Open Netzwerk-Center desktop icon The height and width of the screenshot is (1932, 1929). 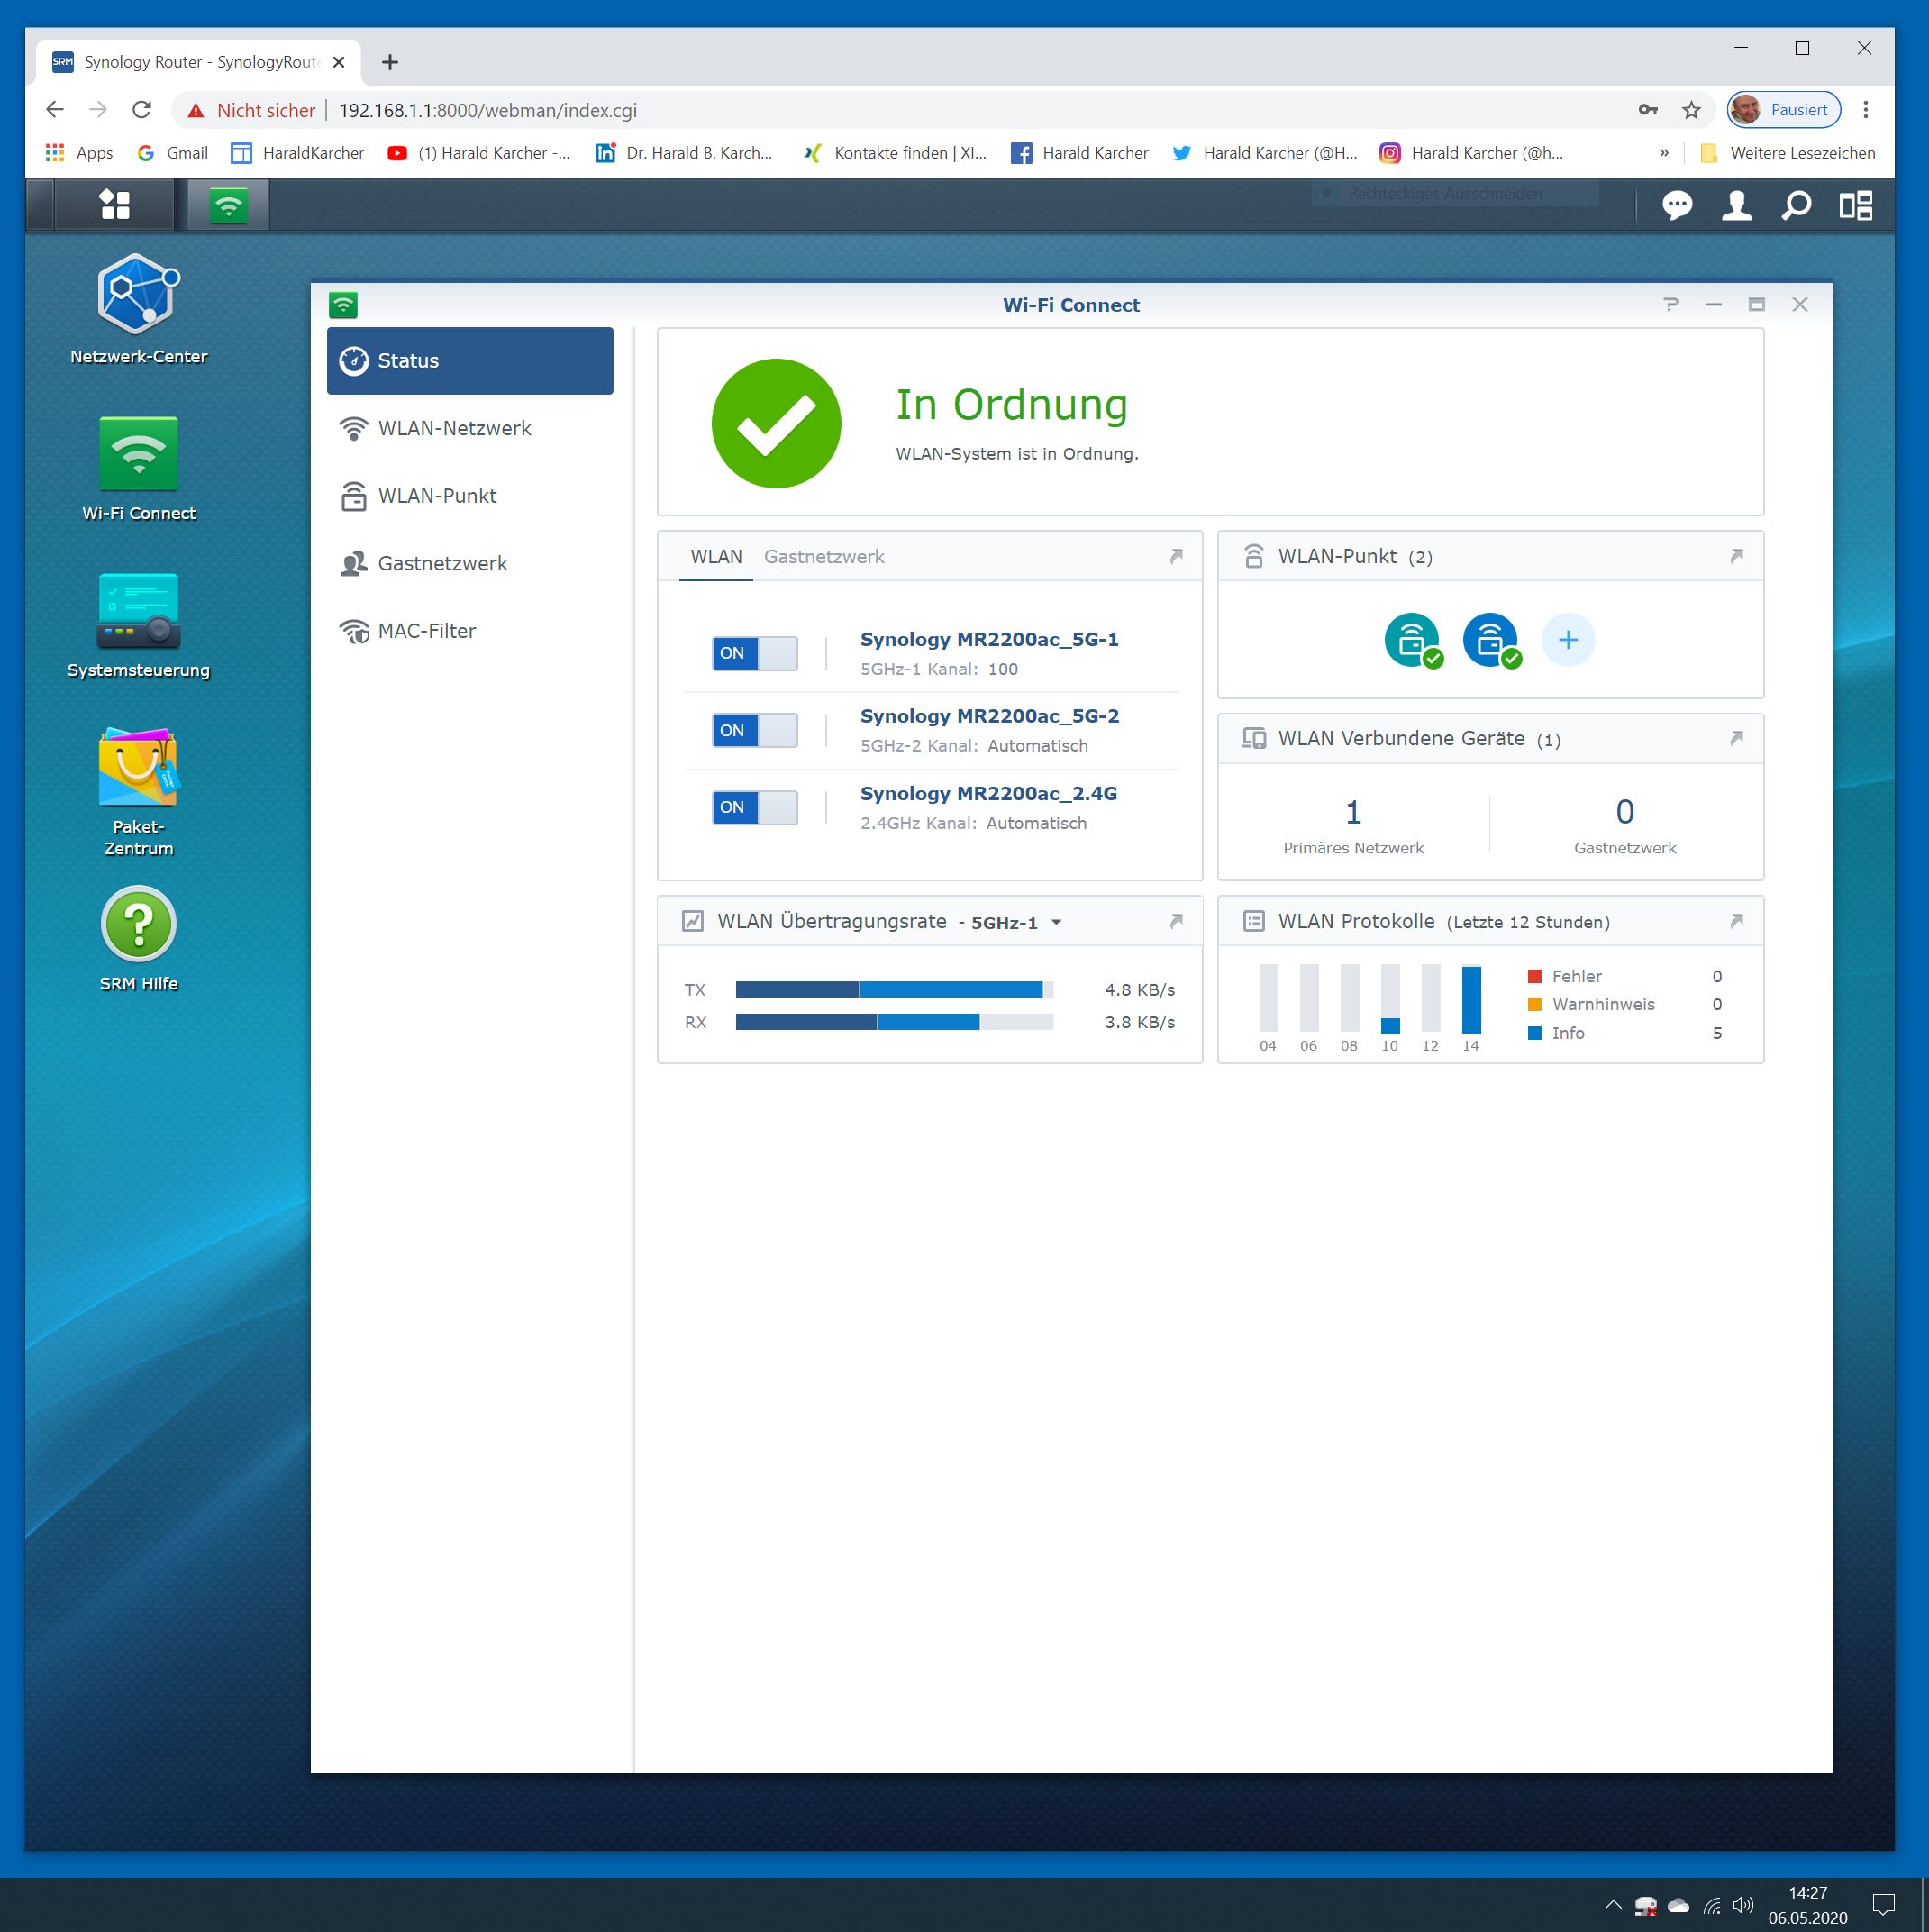138,295
